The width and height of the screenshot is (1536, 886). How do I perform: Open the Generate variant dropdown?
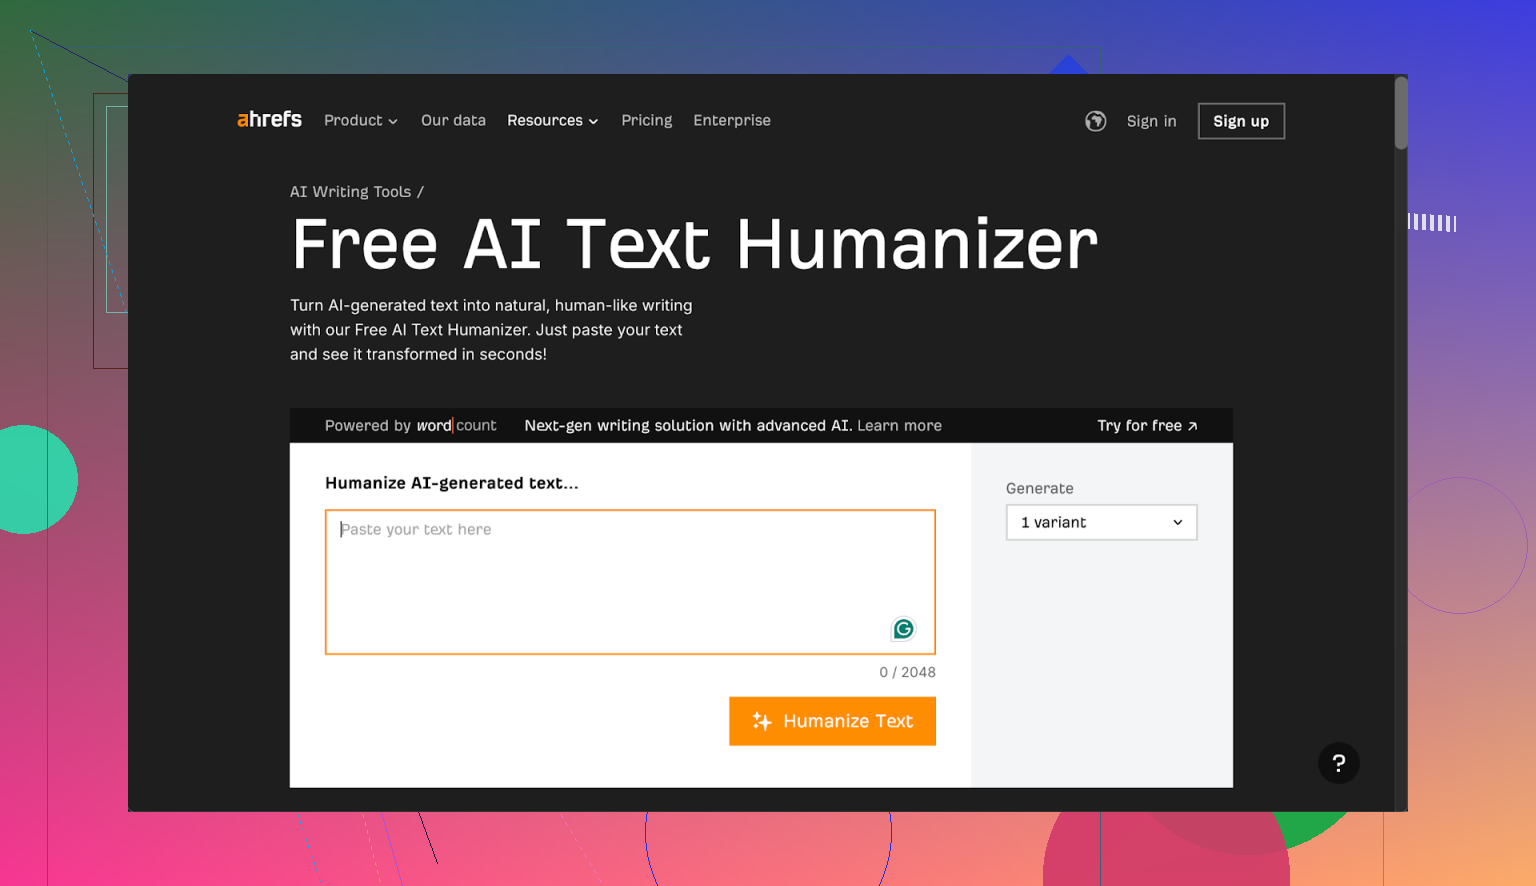[1101, 523]
